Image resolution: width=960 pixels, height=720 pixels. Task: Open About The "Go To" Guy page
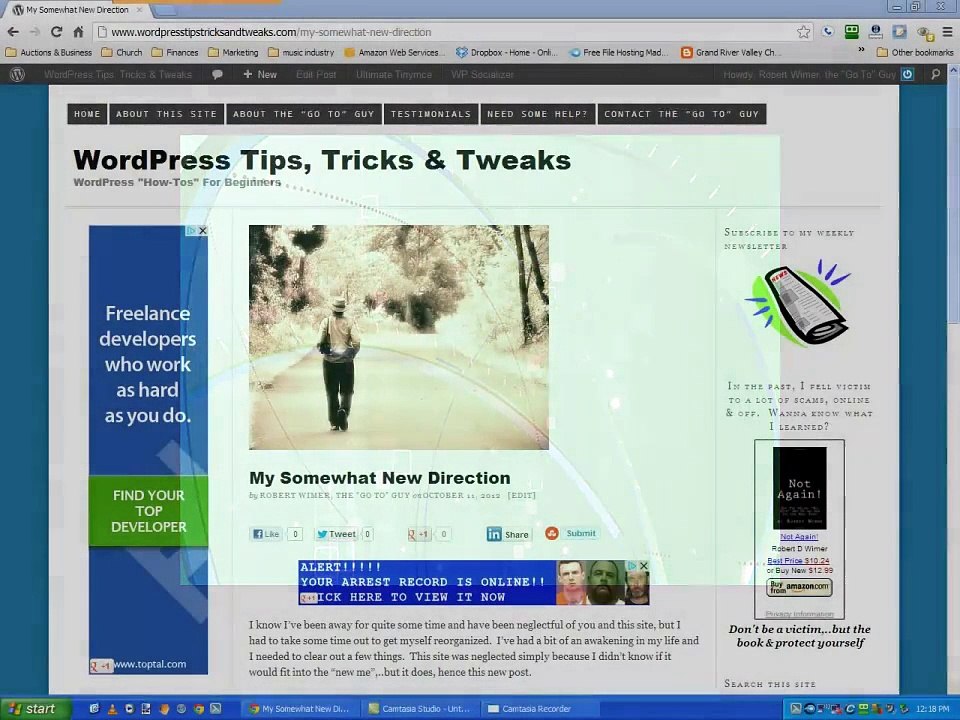tap(304, 114)
